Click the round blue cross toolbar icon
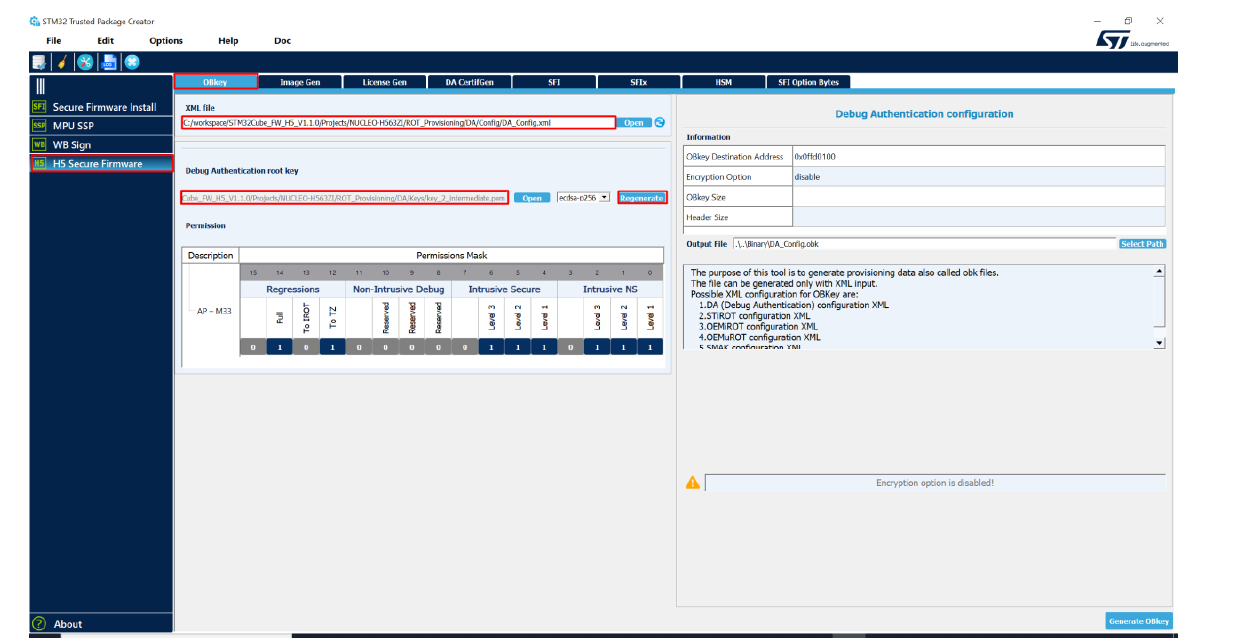 [132, 62]
